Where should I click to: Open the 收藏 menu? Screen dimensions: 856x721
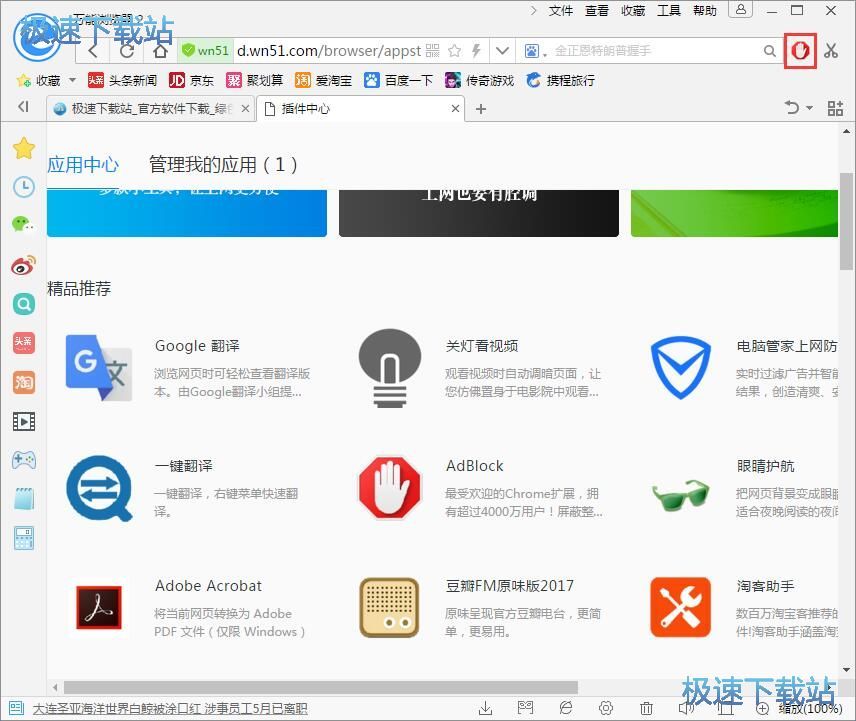[633, 10]
